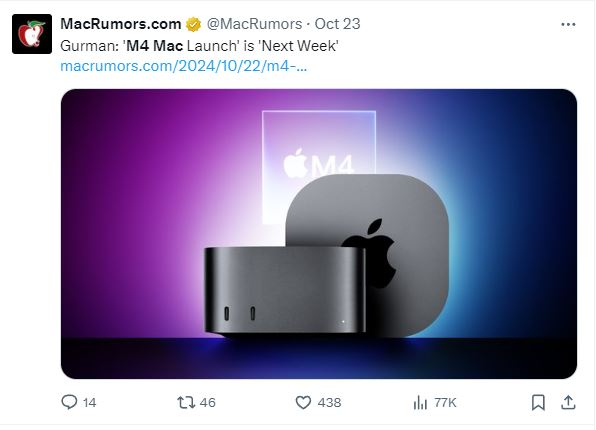596x430 pixels.
Task: Click the MacRumors.com display name
Action: point(120,24)
